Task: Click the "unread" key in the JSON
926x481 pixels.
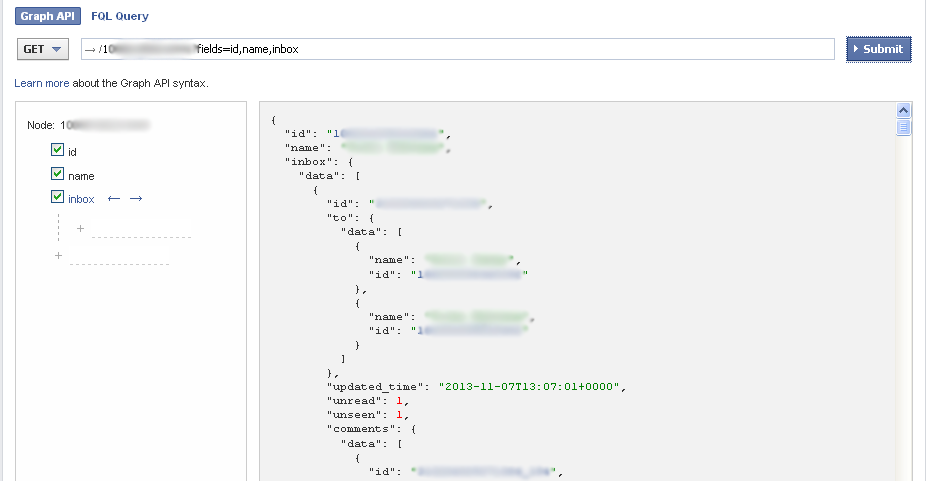Action: pos(356,401)
